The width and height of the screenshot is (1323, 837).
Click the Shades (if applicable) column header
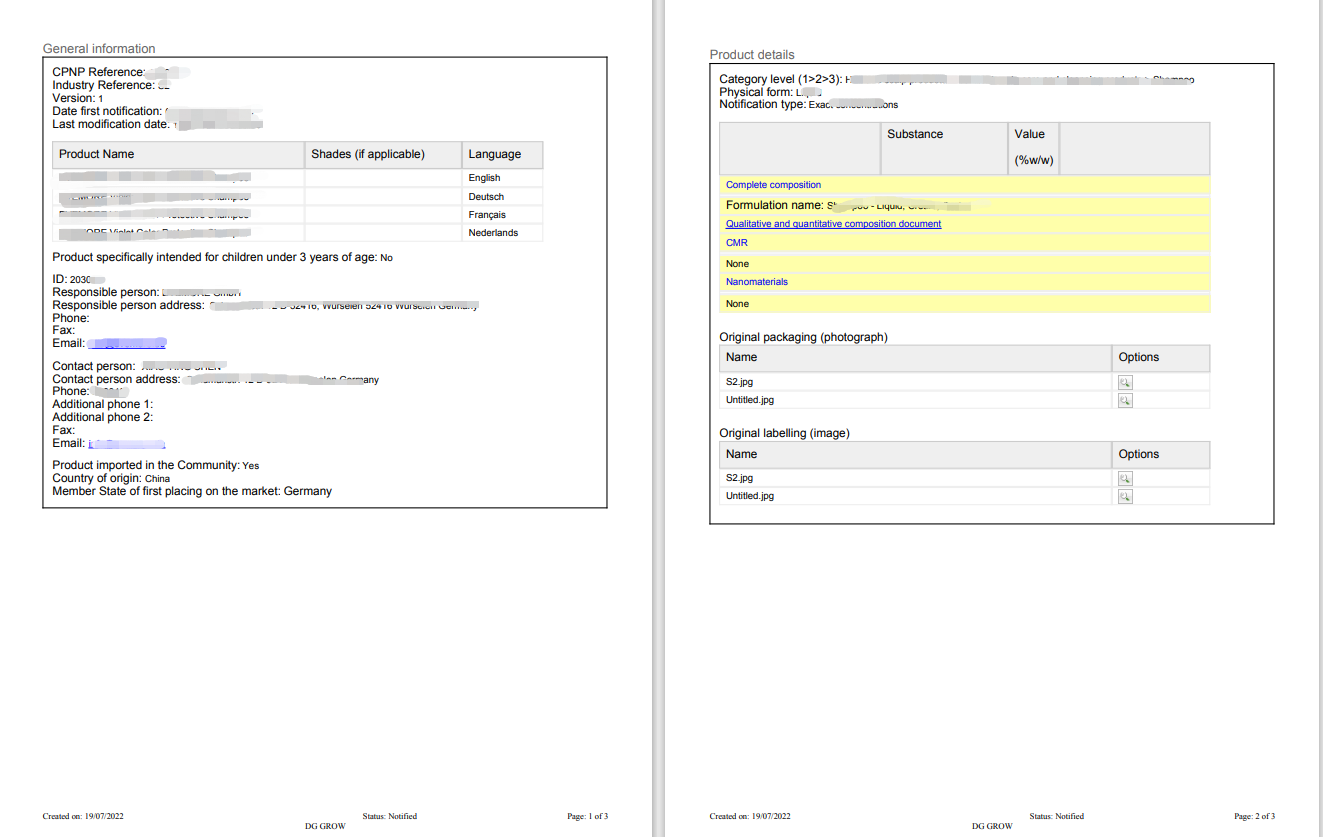point(383,154)
